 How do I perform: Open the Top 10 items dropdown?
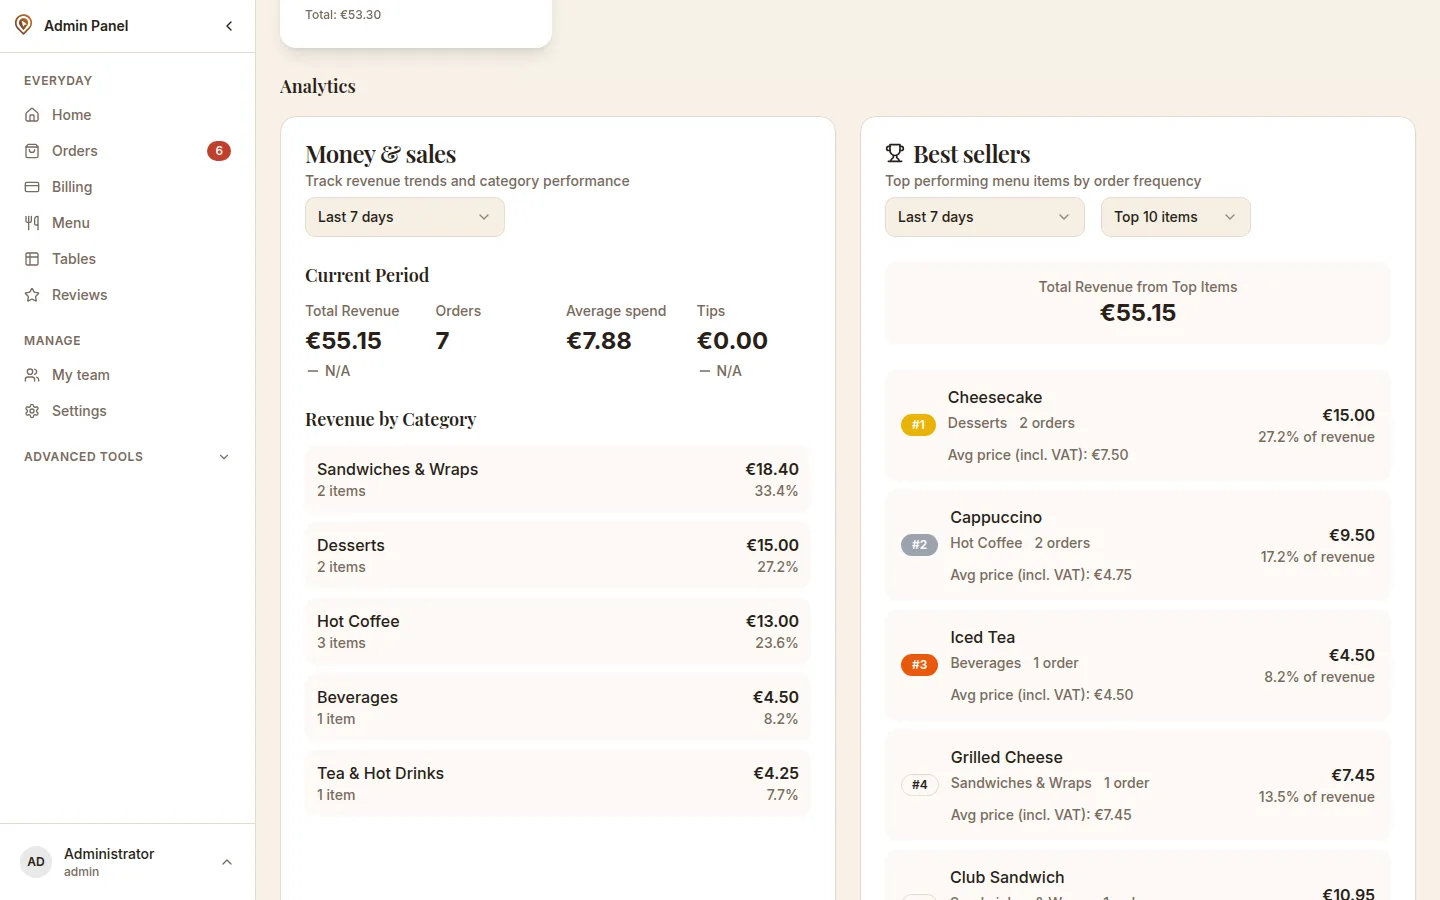click(1175, 217)
